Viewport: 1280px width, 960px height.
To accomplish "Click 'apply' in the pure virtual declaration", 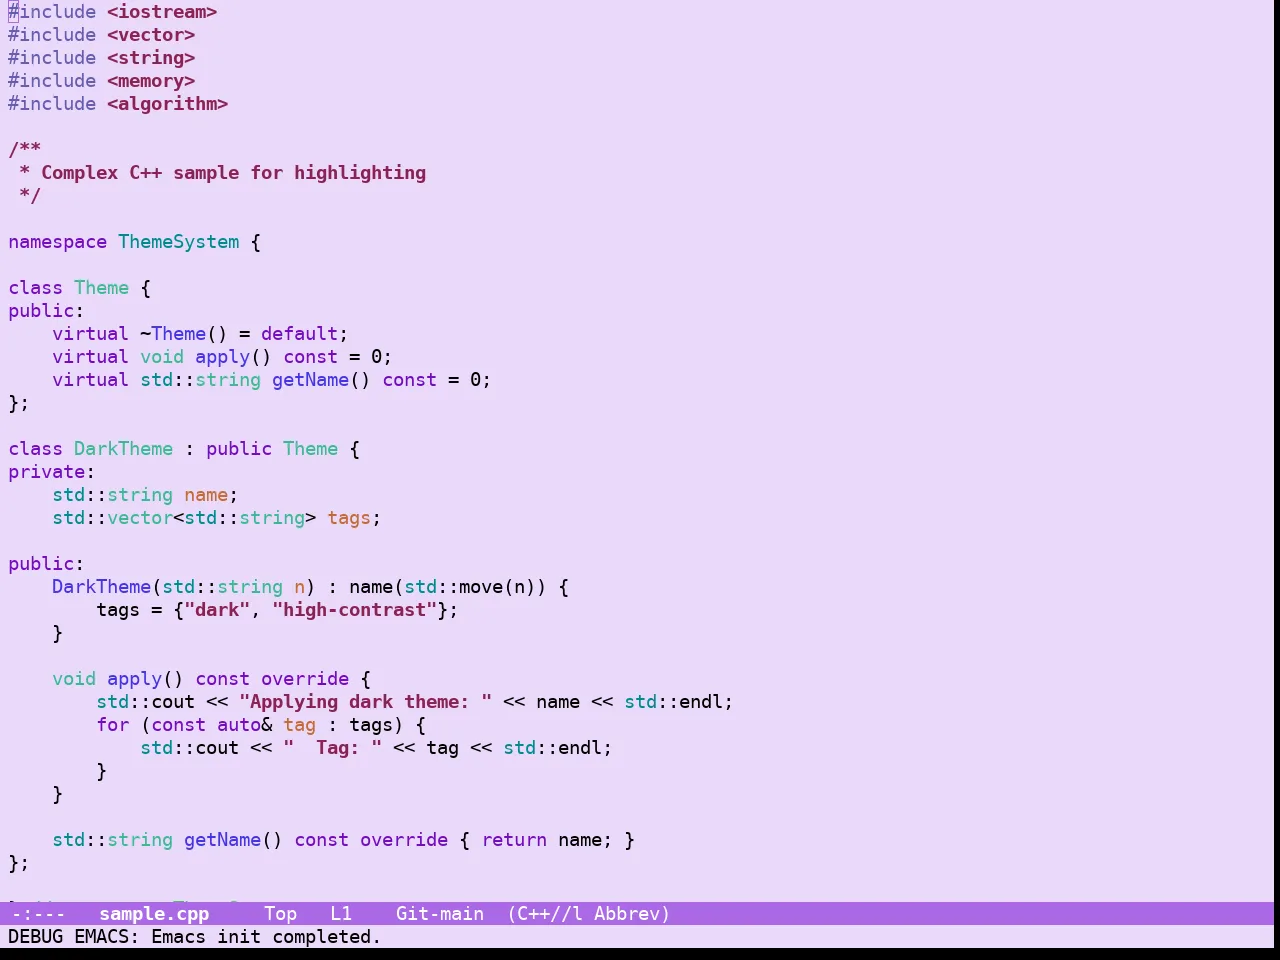I will pyautogui.click(x=222, y=357).
